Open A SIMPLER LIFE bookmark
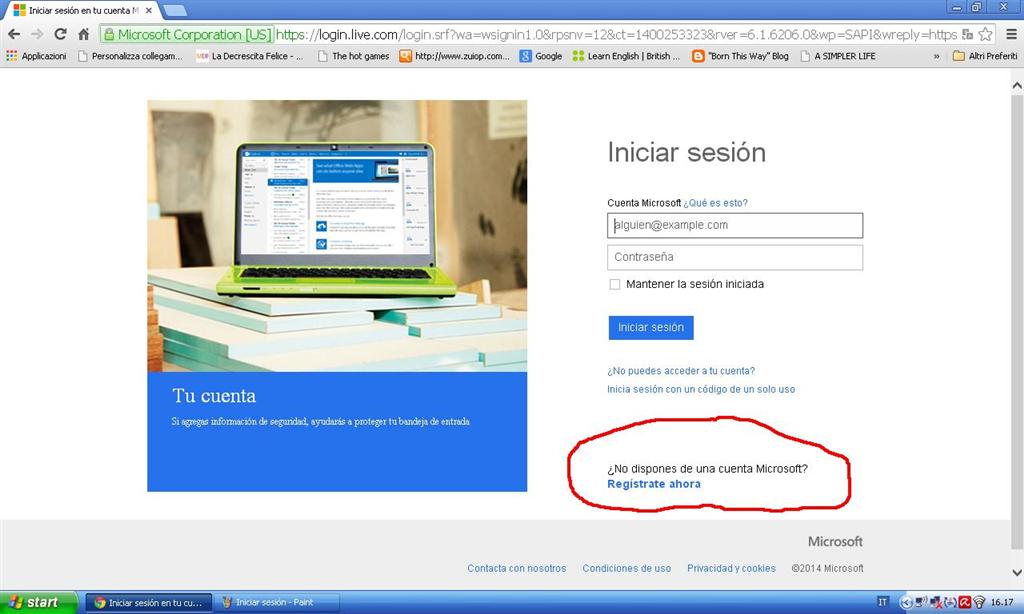 coord(839,56)
